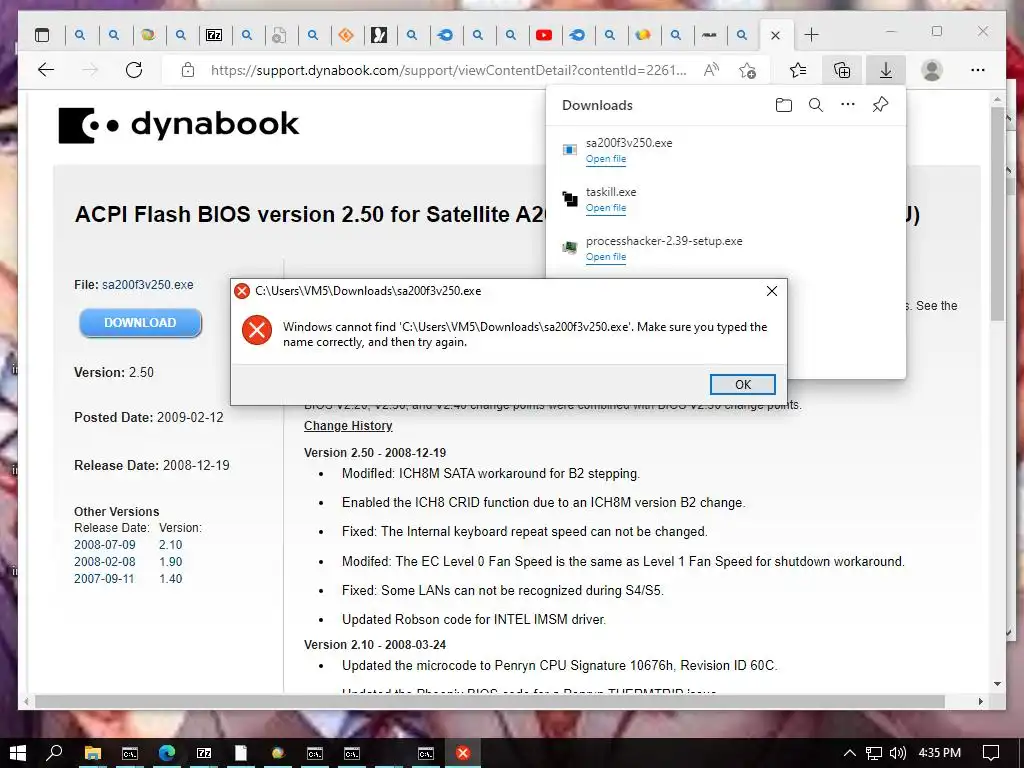Image resolution: width=1024 pixels, height=768 pixels.
Task: Click the dynabook logo
Action: point(179,125)
